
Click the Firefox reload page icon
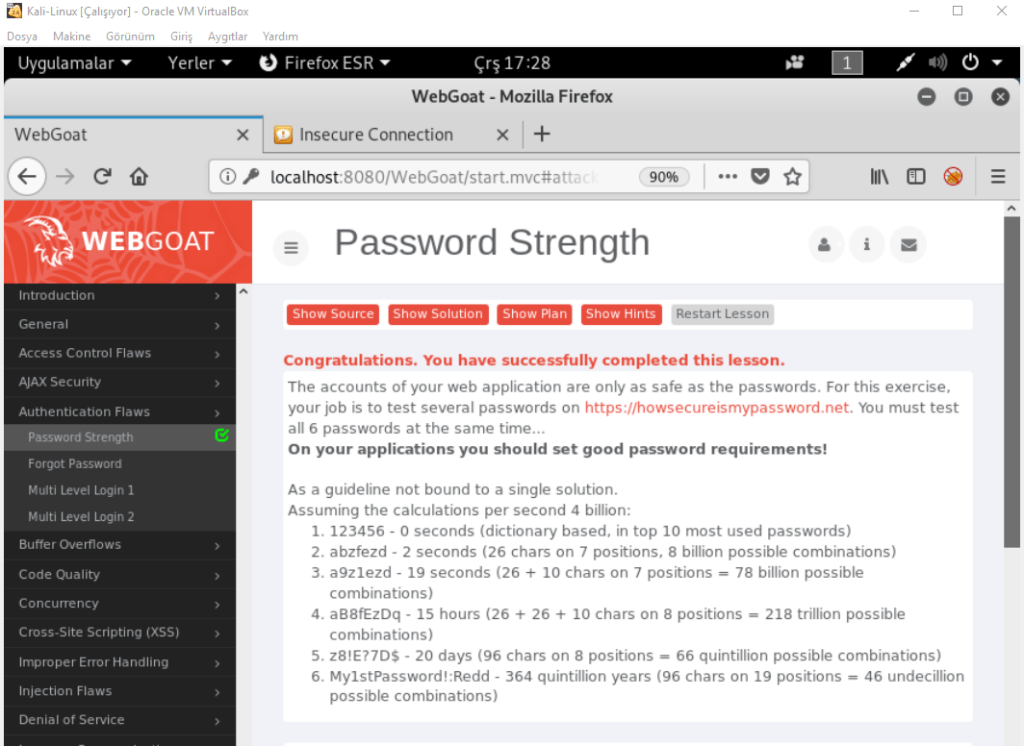102,177
